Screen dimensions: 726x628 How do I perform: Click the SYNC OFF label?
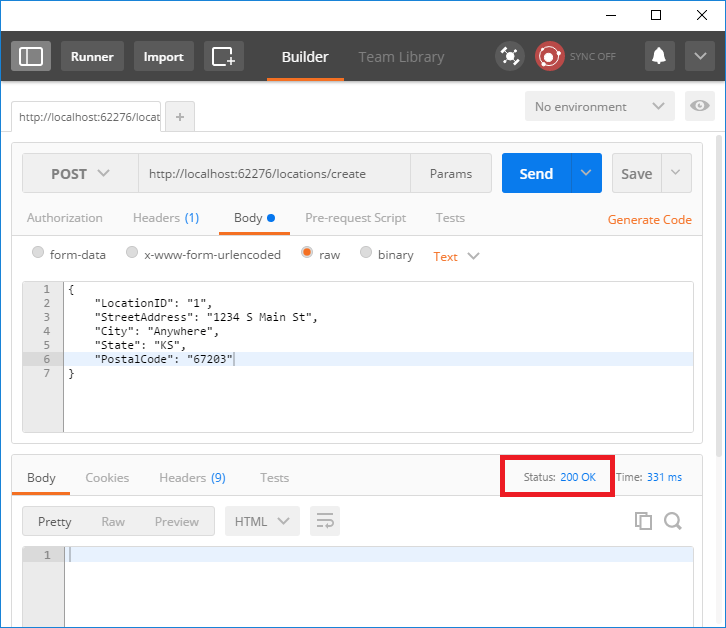click(593, 57)
